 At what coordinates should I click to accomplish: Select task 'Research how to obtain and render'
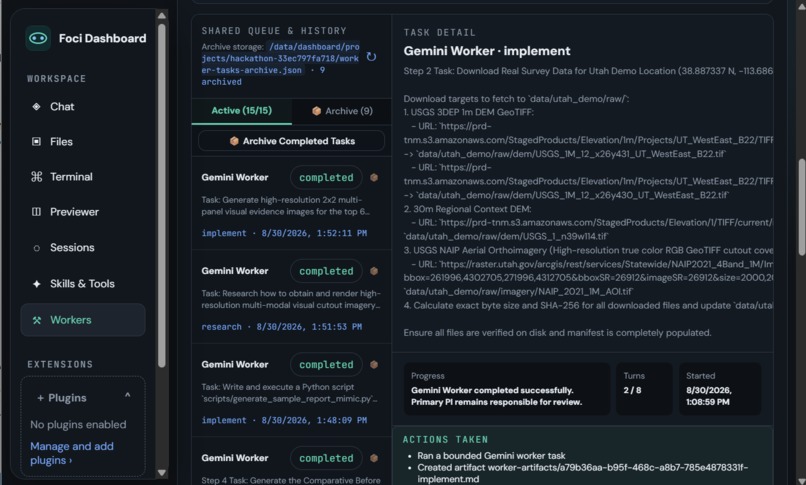click(x=291, y=299)
